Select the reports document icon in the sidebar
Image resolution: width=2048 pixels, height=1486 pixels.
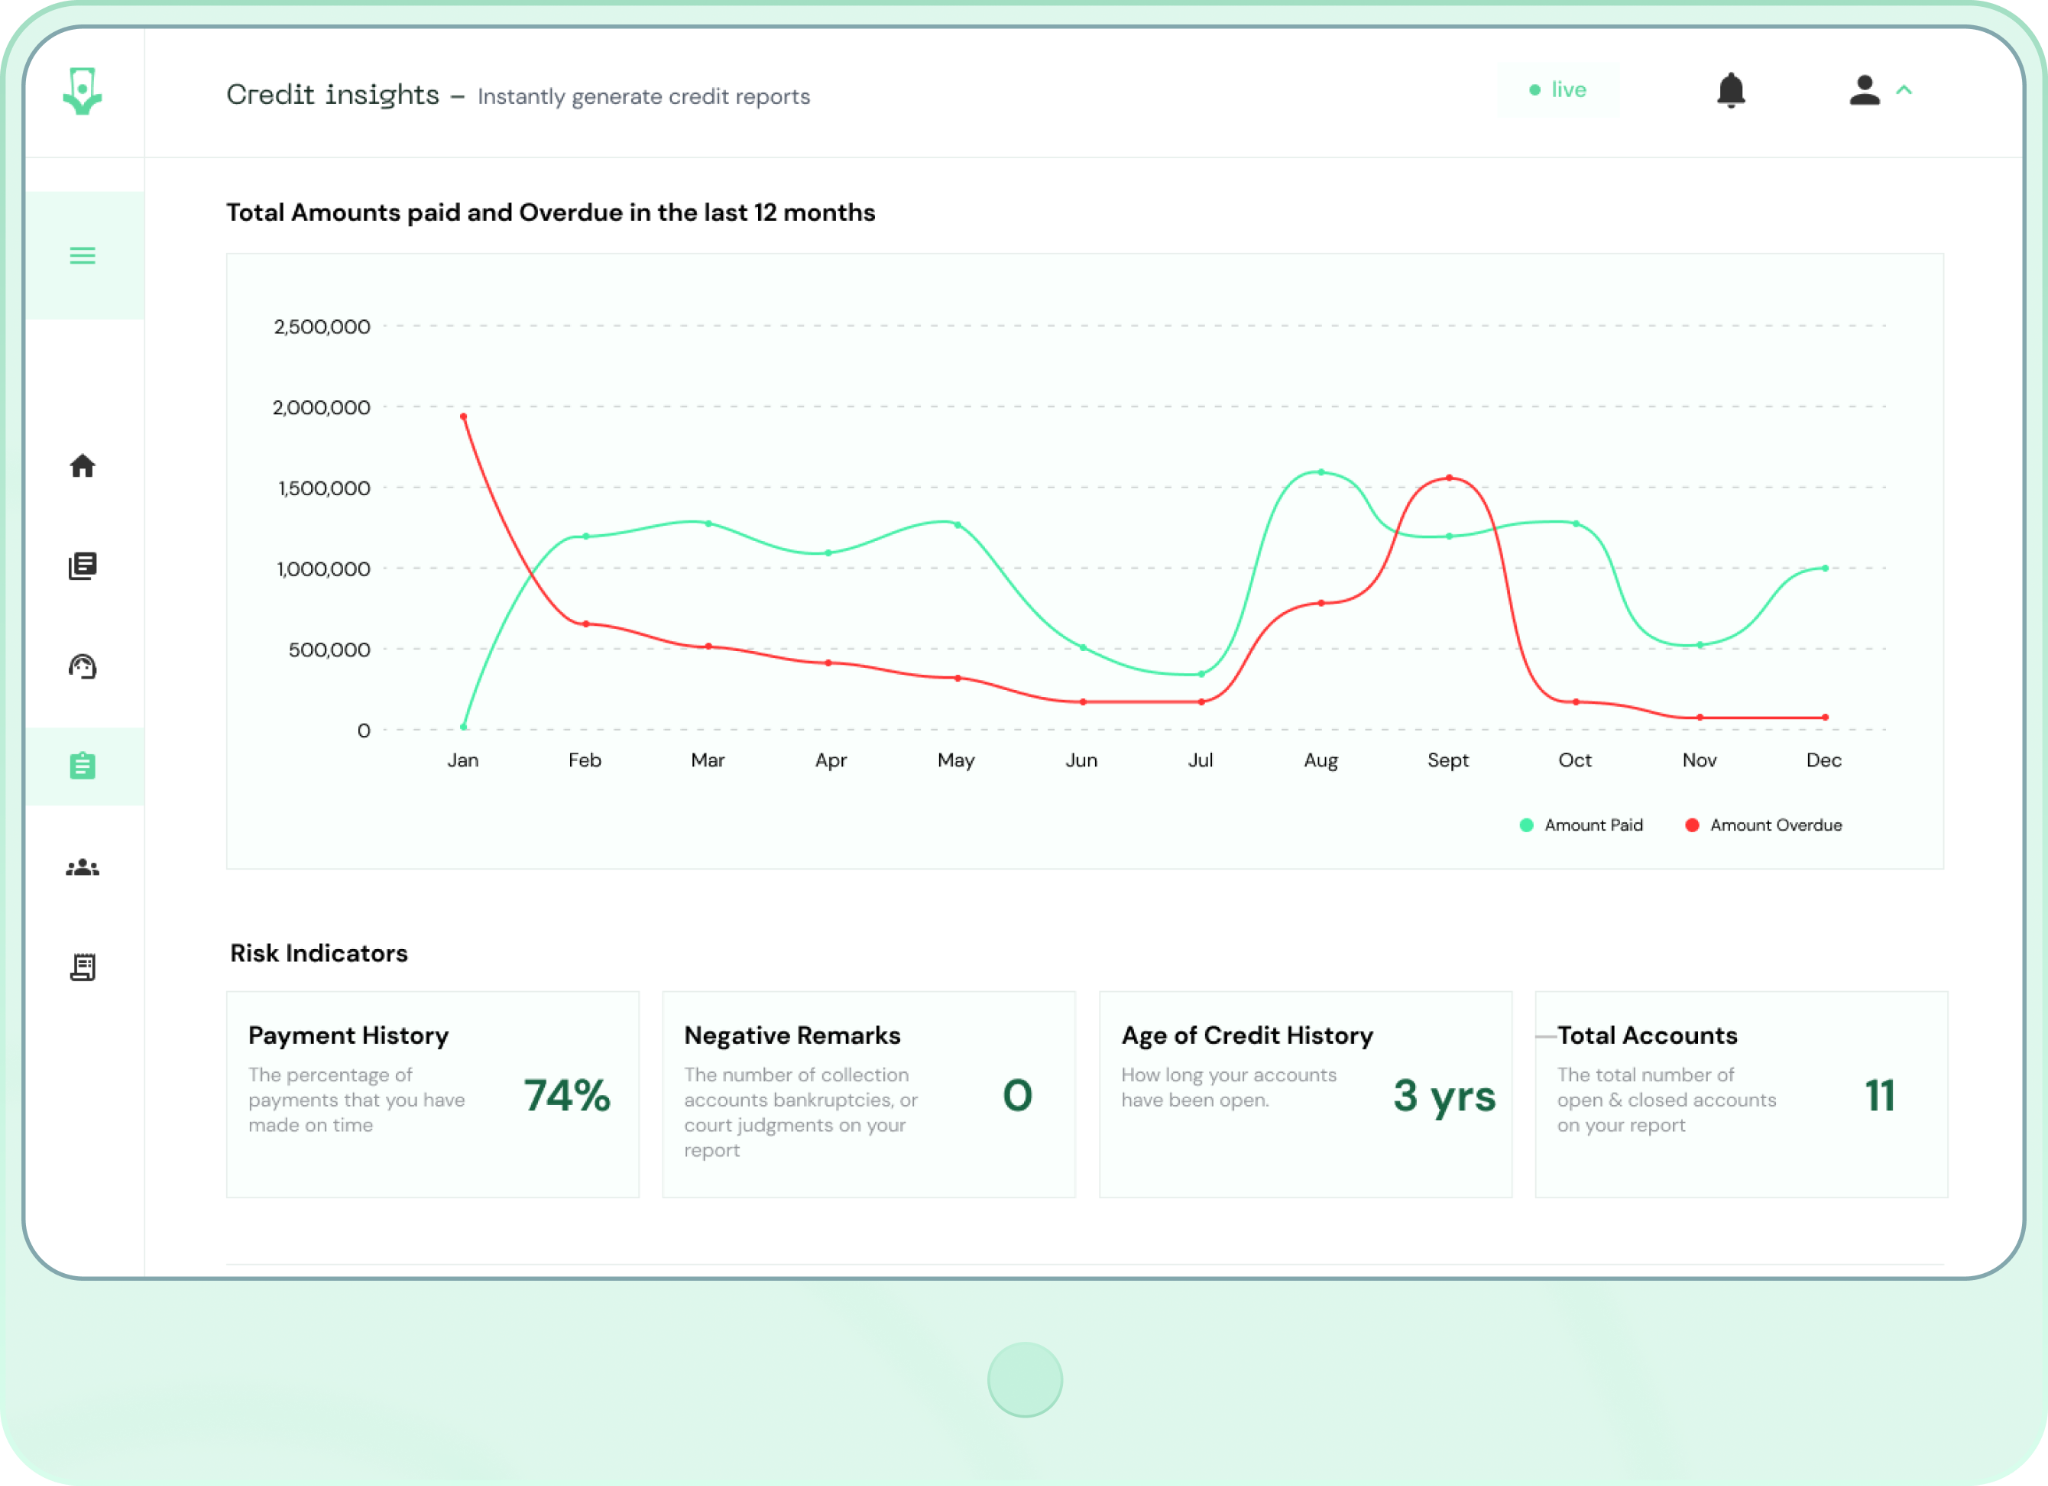83,565
